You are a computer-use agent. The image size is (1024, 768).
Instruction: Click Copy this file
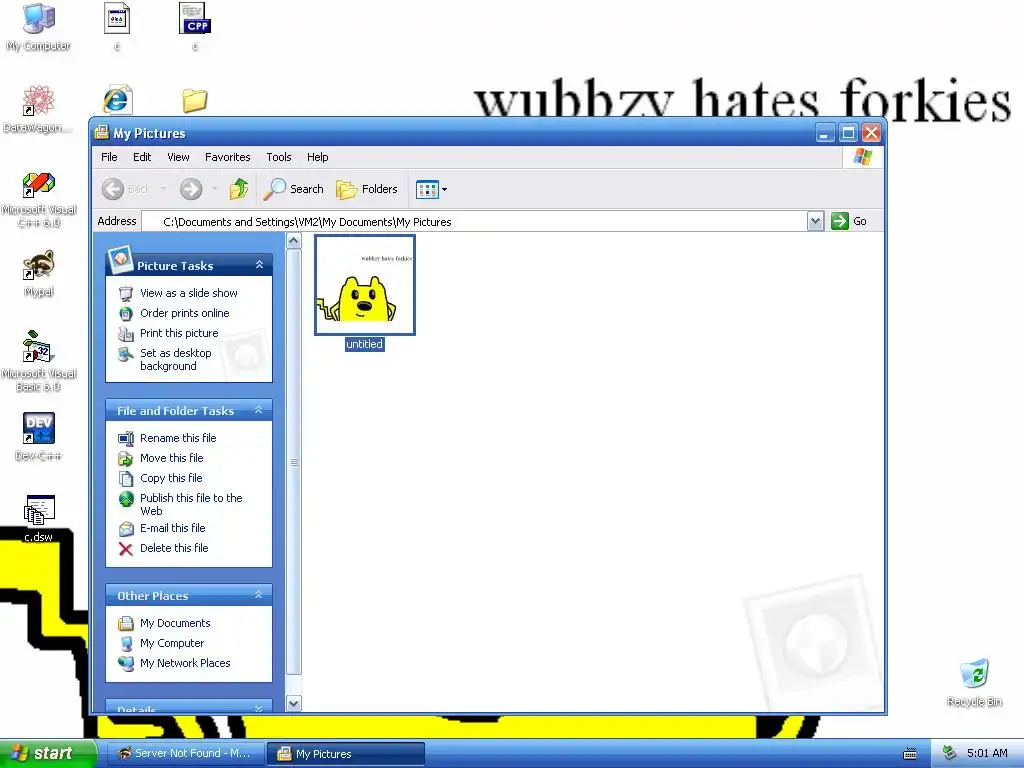(x=171, y=478)
